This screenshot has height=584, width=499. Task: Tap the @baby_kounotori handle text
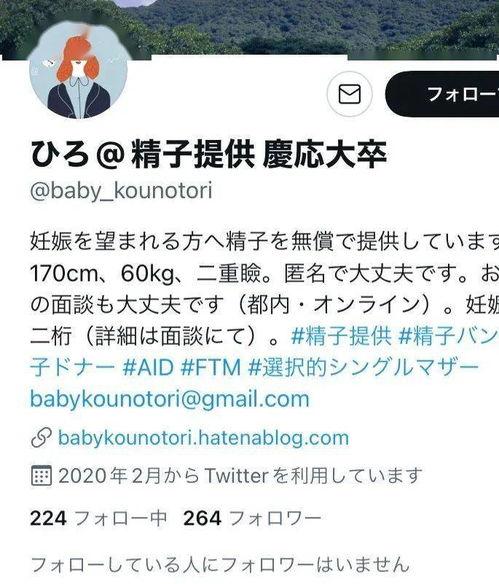click(121, 190)
